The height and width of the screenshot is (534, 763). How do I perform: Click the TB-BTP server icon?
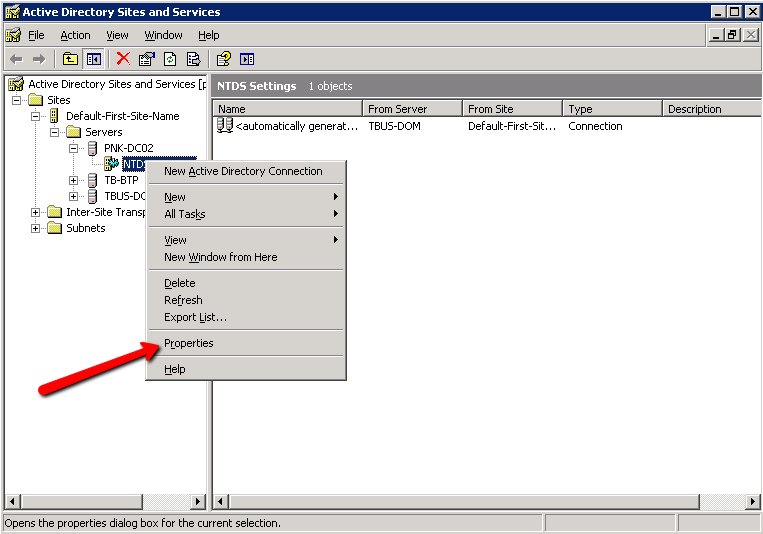click(x=92, y=180)
